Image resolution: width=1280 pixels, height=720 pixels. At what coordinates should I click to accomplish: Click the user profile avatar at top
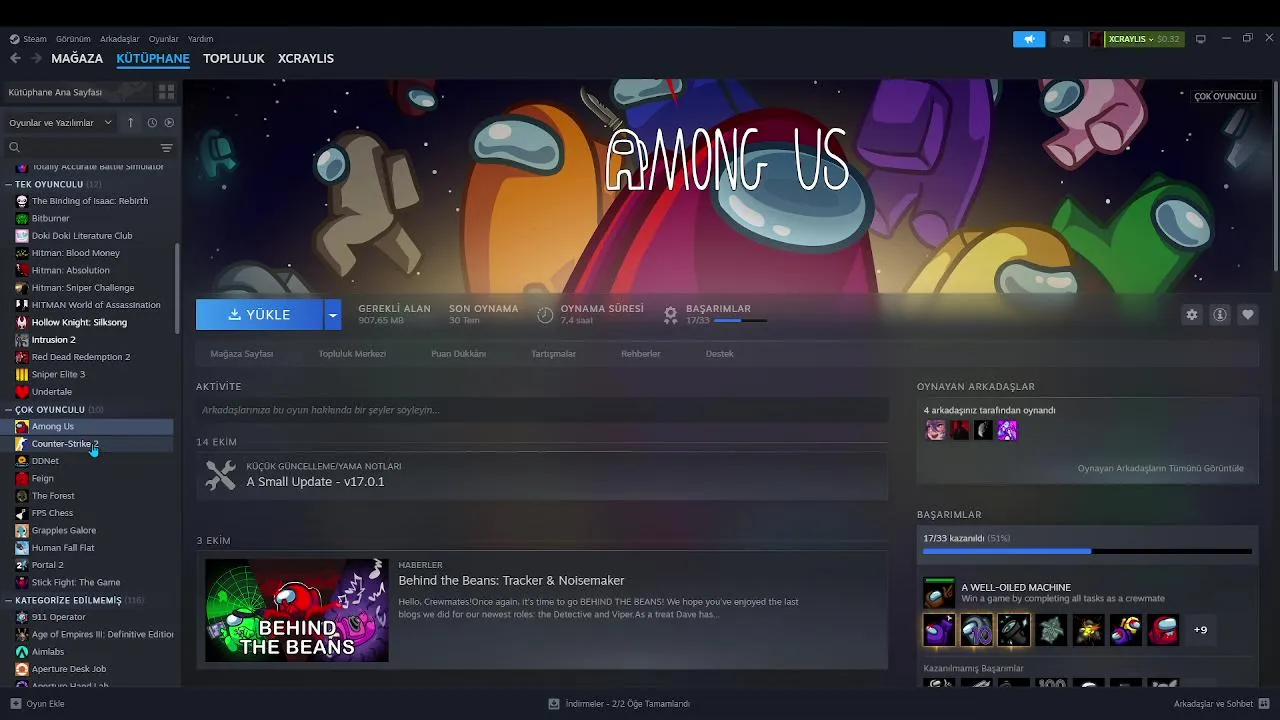coord(1097,39)
